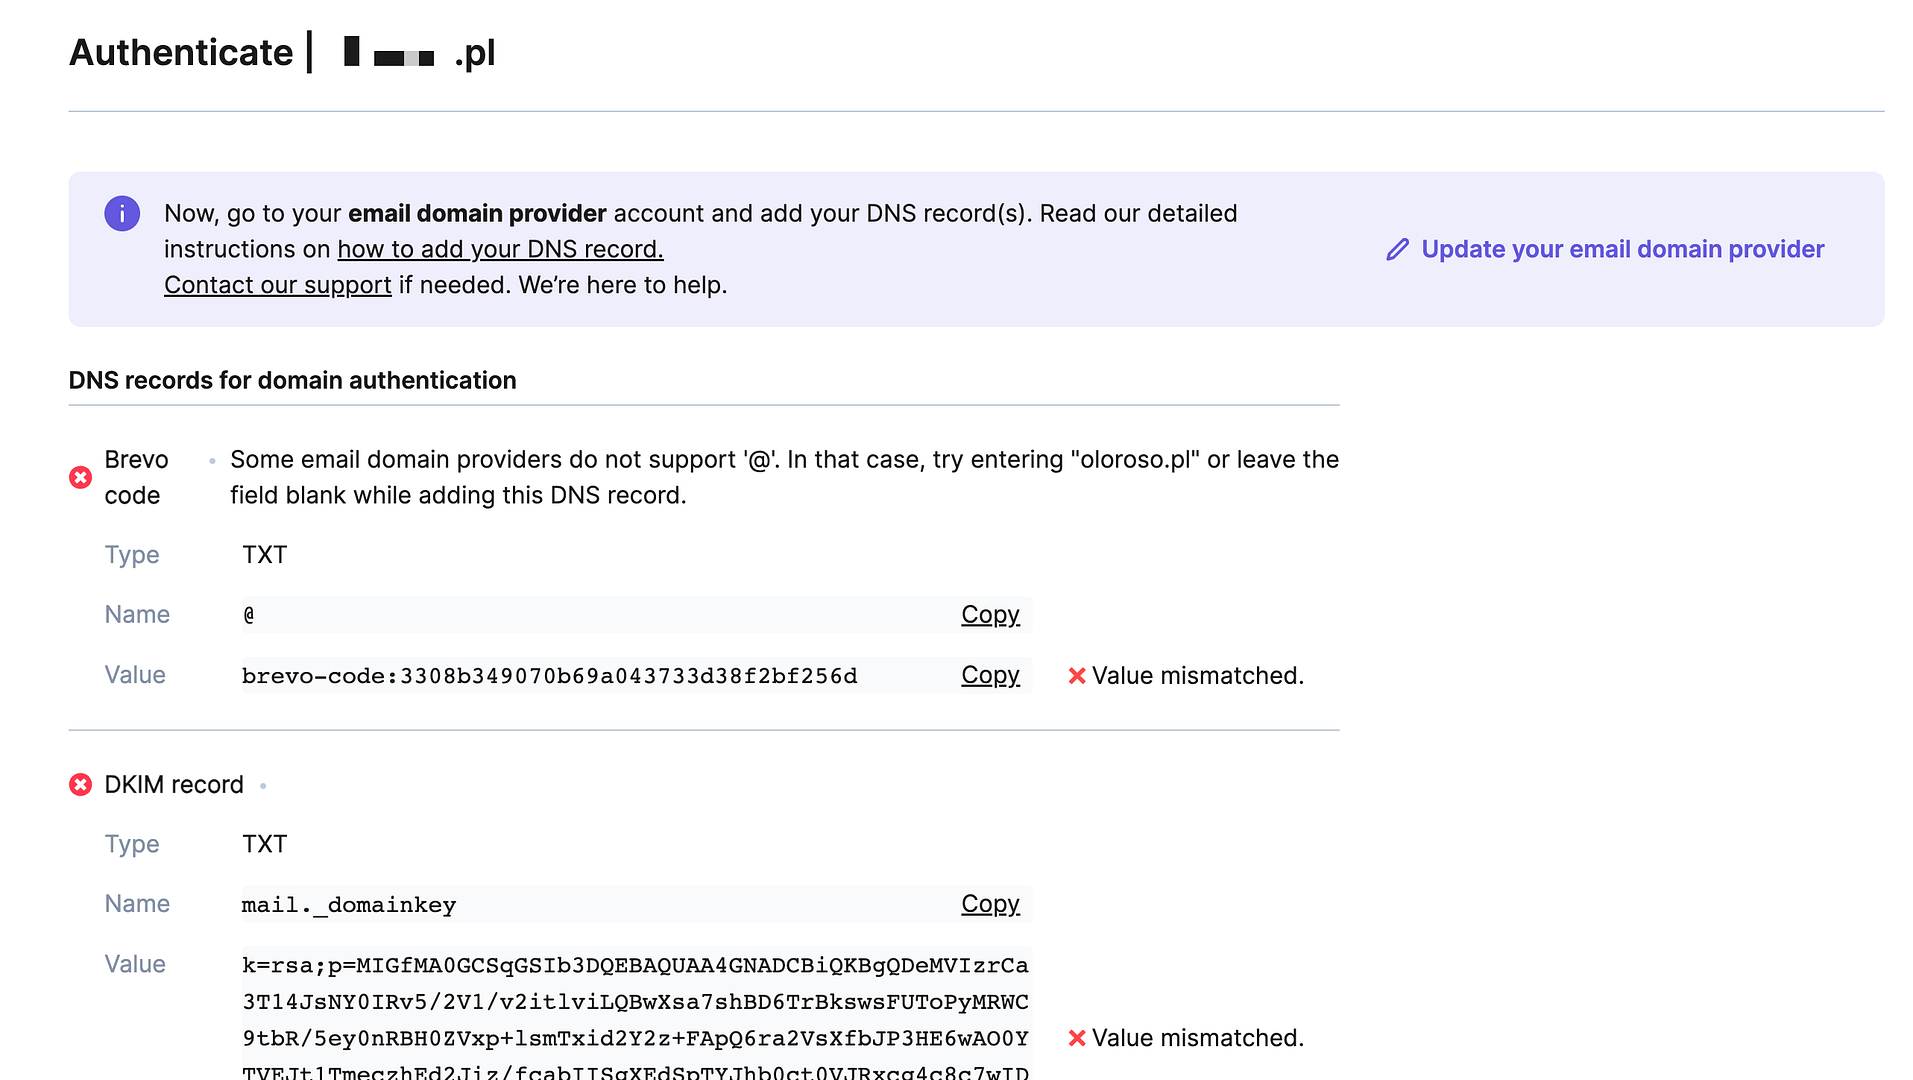Click the DKIM record heading
This screenshot has height=1080, width=1913.
point(174,785)
